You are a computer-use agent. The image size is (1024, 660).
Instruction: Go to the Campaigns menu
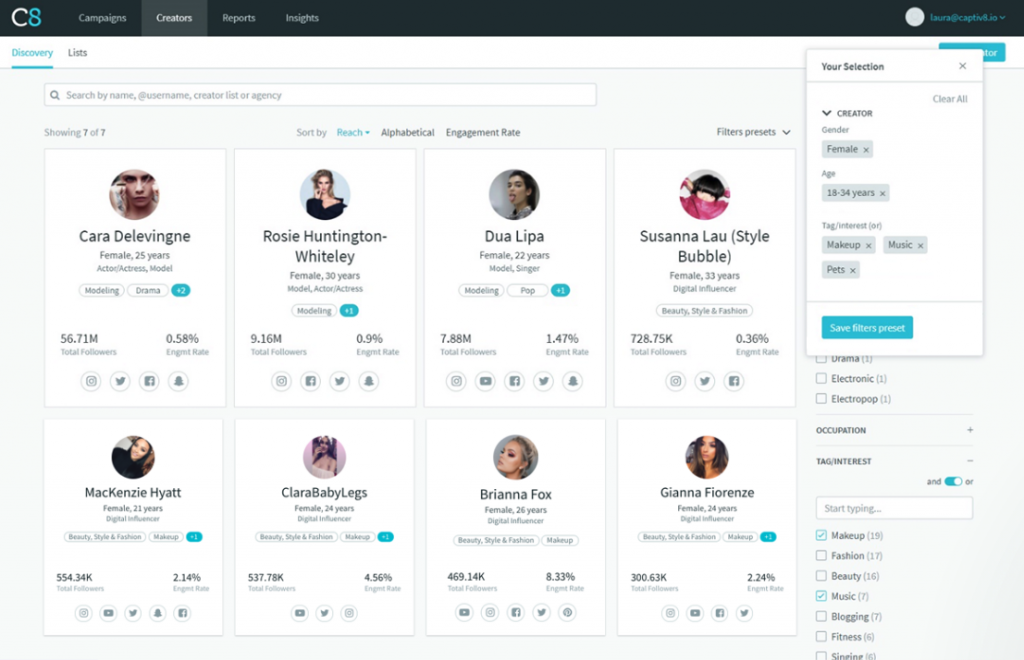point(103,18)
